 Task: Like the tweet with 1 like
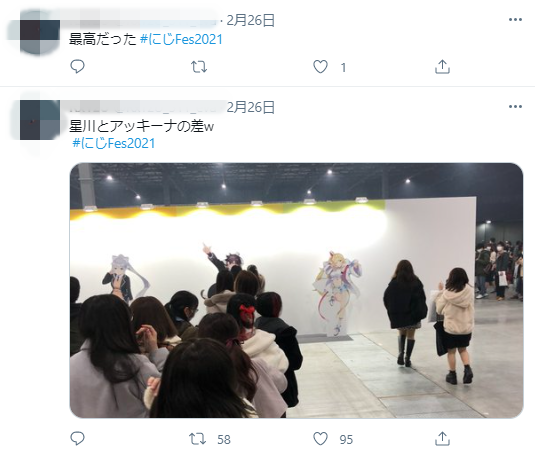(320, 67)
